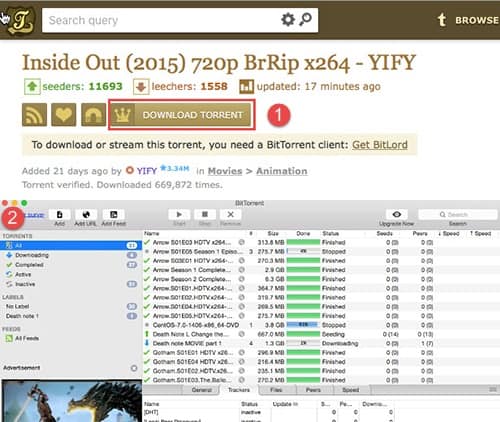Select Arrow Season 1 Complete torrent row
500x422 pixels.
click(322, 270)
